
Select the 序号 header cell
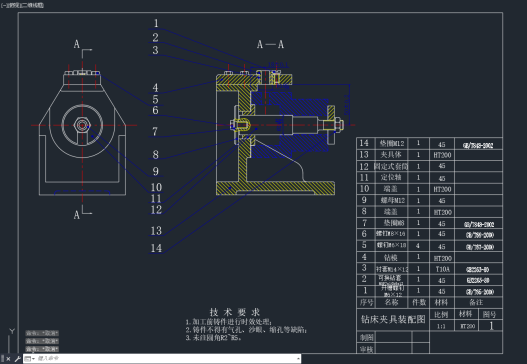pos(366,302)
